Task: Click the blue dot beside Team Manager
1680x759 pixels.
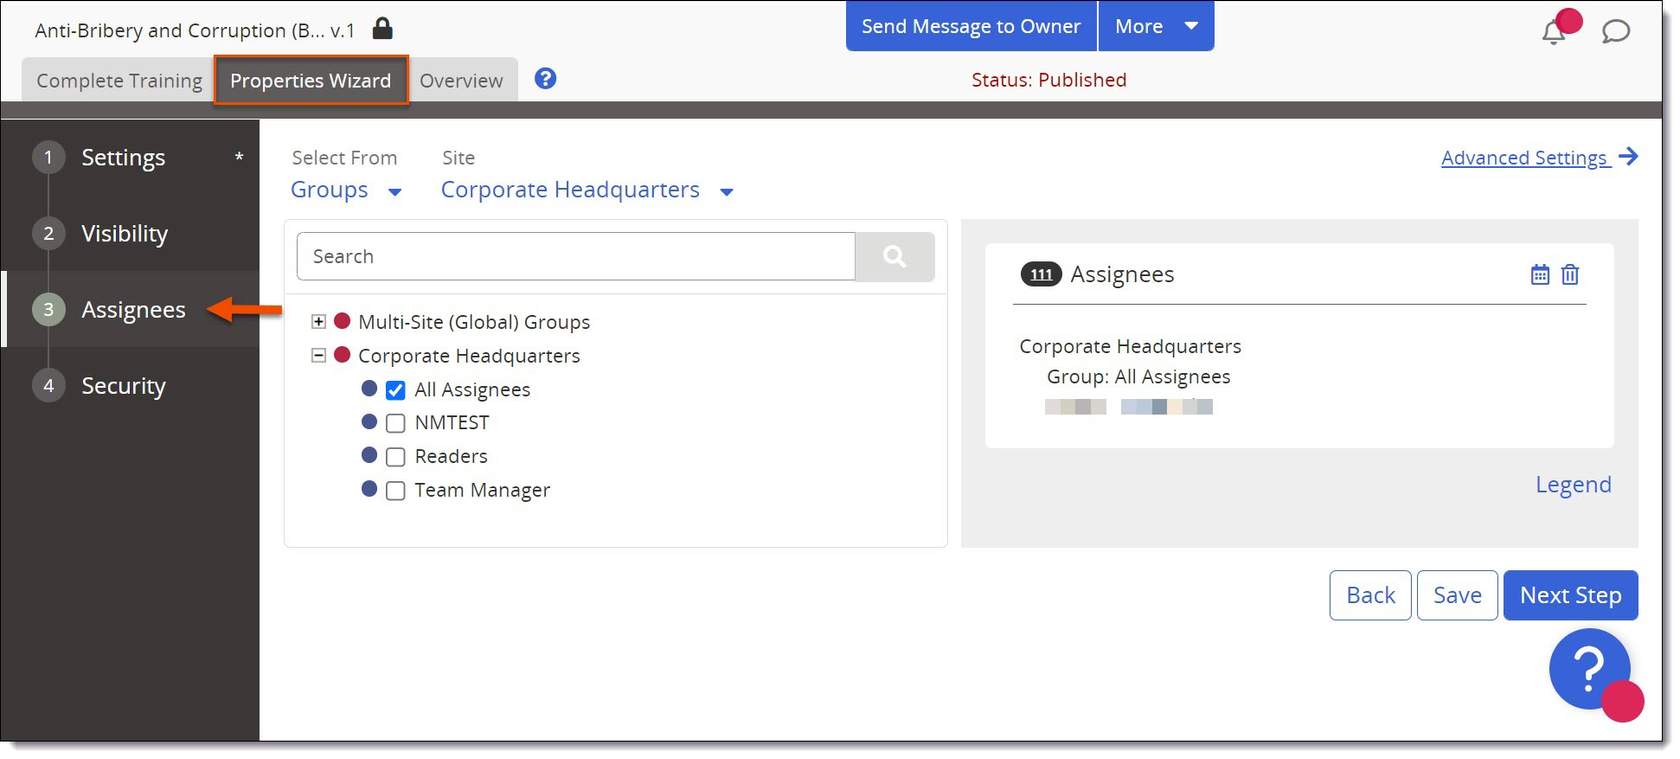Action: (369, 489)
